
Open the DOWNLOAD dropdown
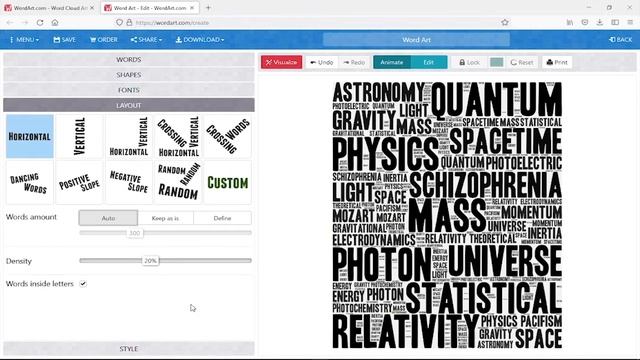[x=200, y=40]
